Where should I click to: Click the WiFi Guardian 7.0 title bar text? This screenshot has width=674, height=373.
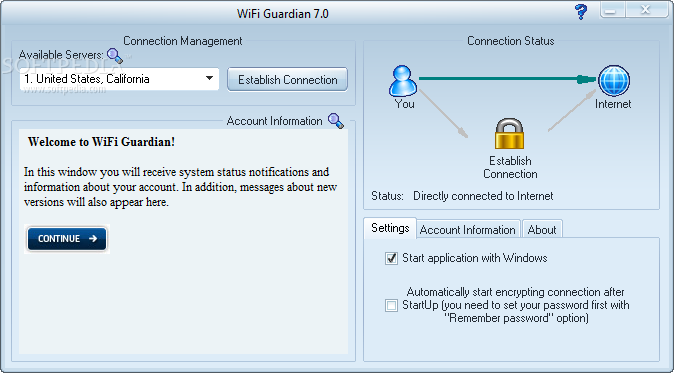(283, 14)
